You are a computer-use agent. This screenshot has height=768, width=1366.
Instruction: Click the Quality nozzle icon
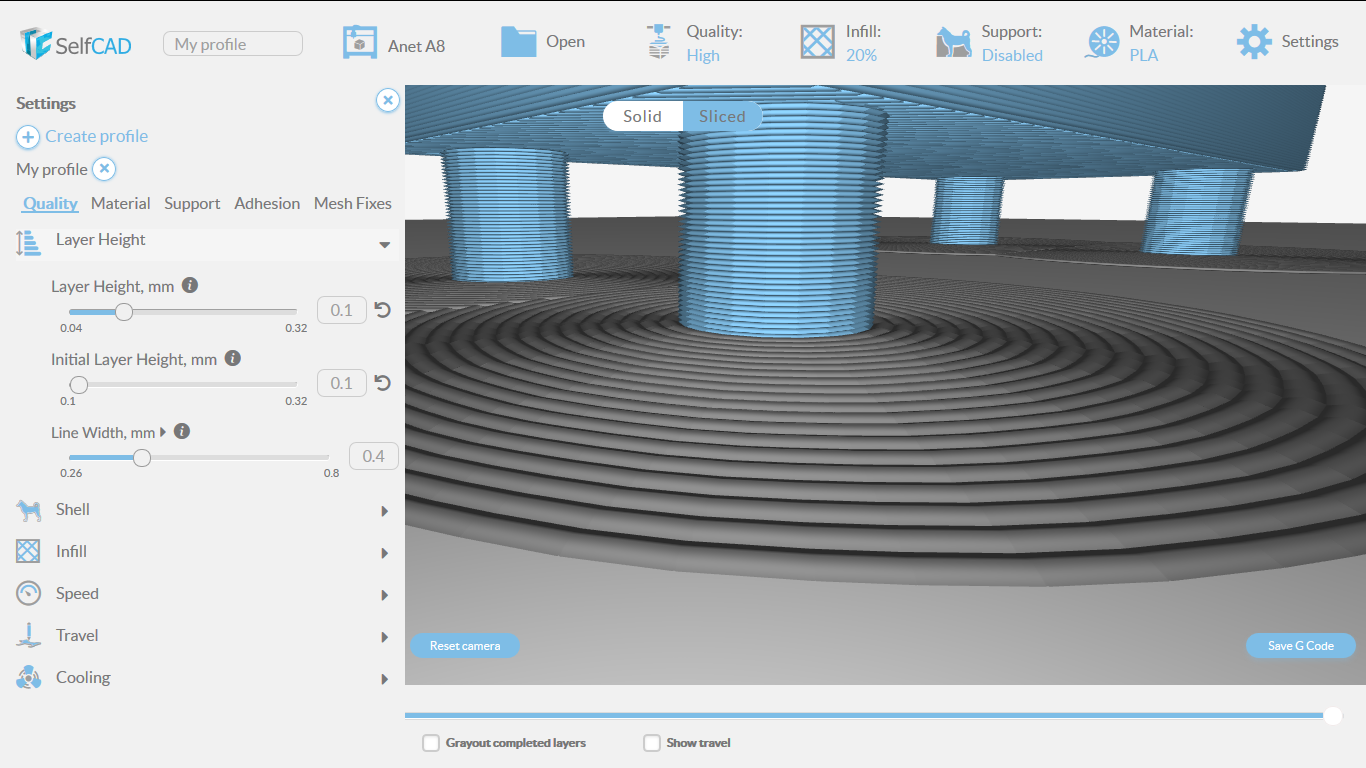pos(658,42)
